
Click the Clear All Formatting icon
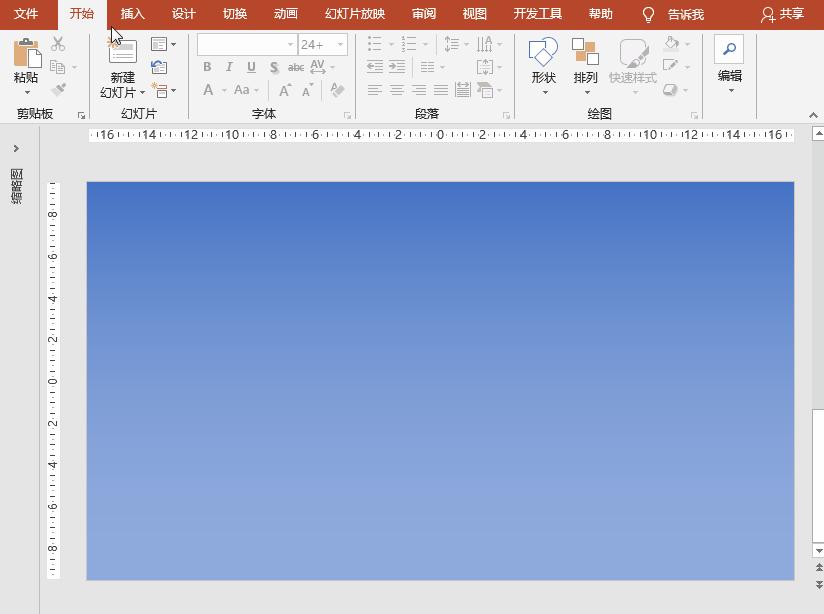336,89
